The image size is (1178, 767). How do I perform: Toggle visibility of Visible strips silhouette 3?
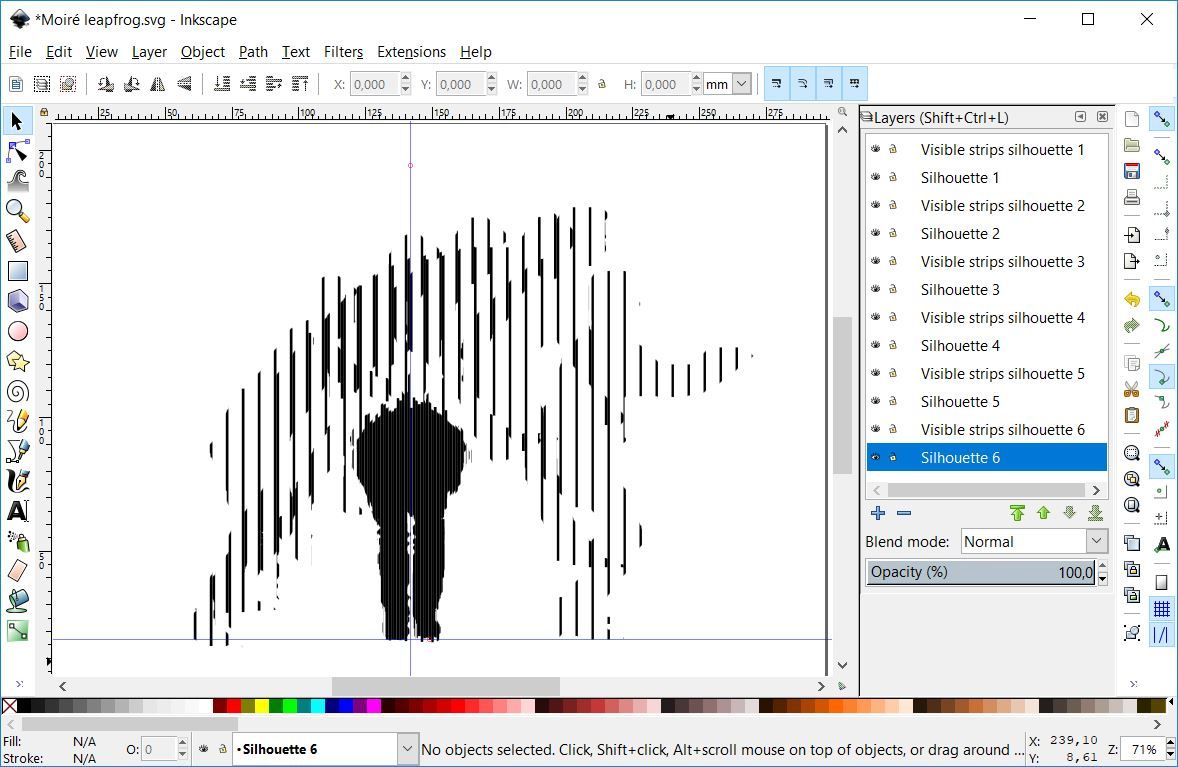point(877,261)
